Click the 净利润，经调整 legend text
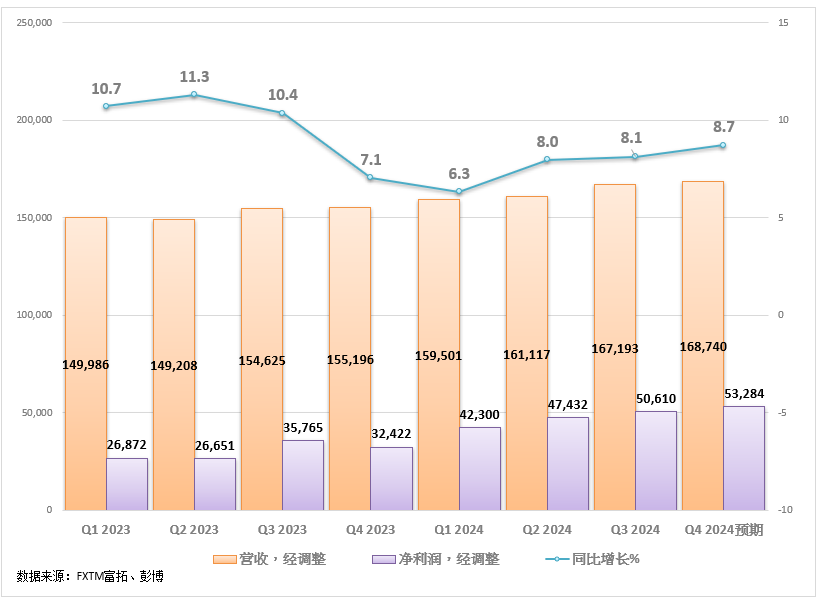Image resolution: width=821 pixels, height=608 pixels. click(449, 559)
